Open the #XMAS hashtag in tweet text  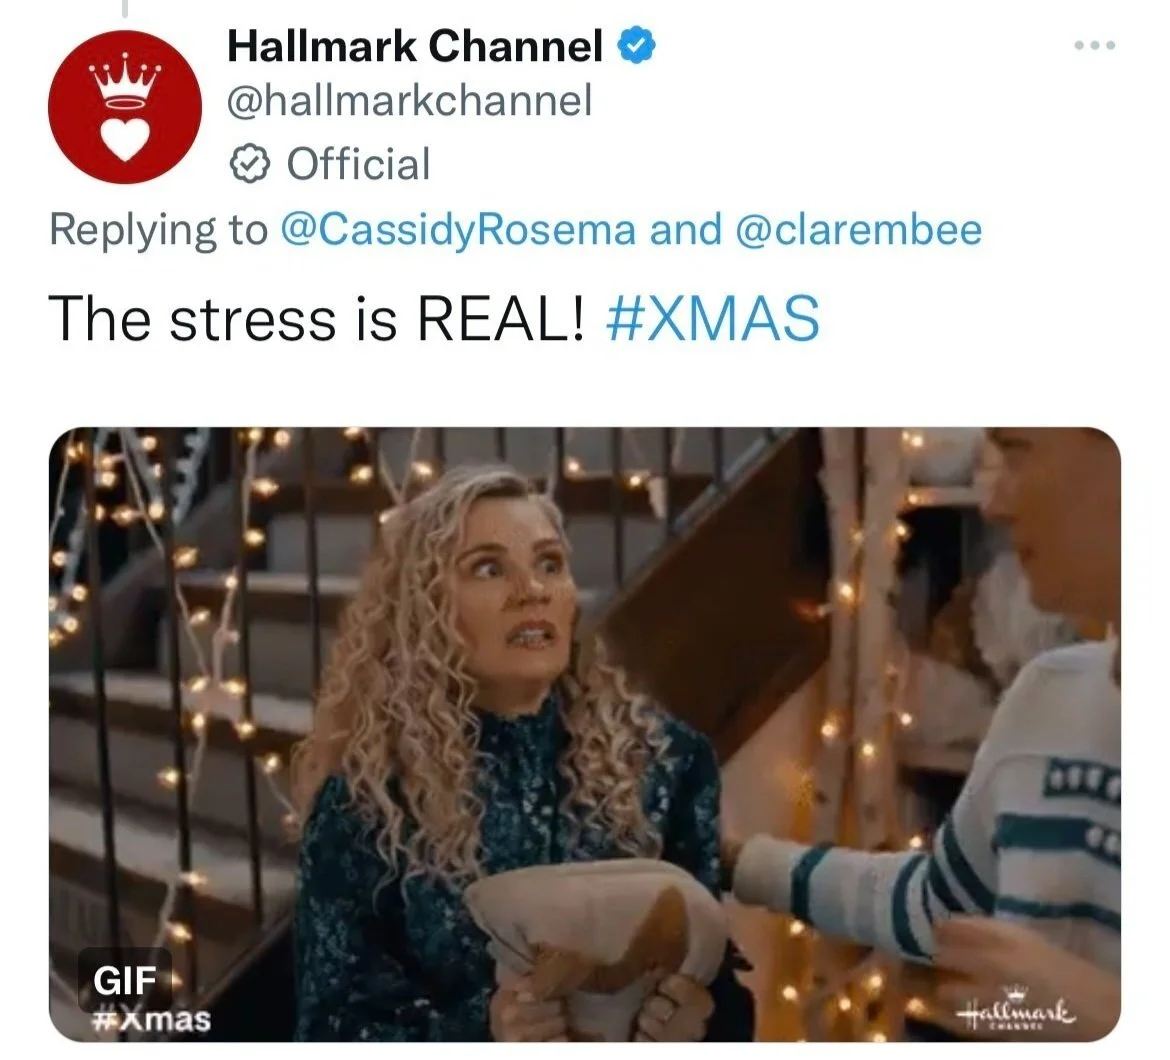[713, 318]
